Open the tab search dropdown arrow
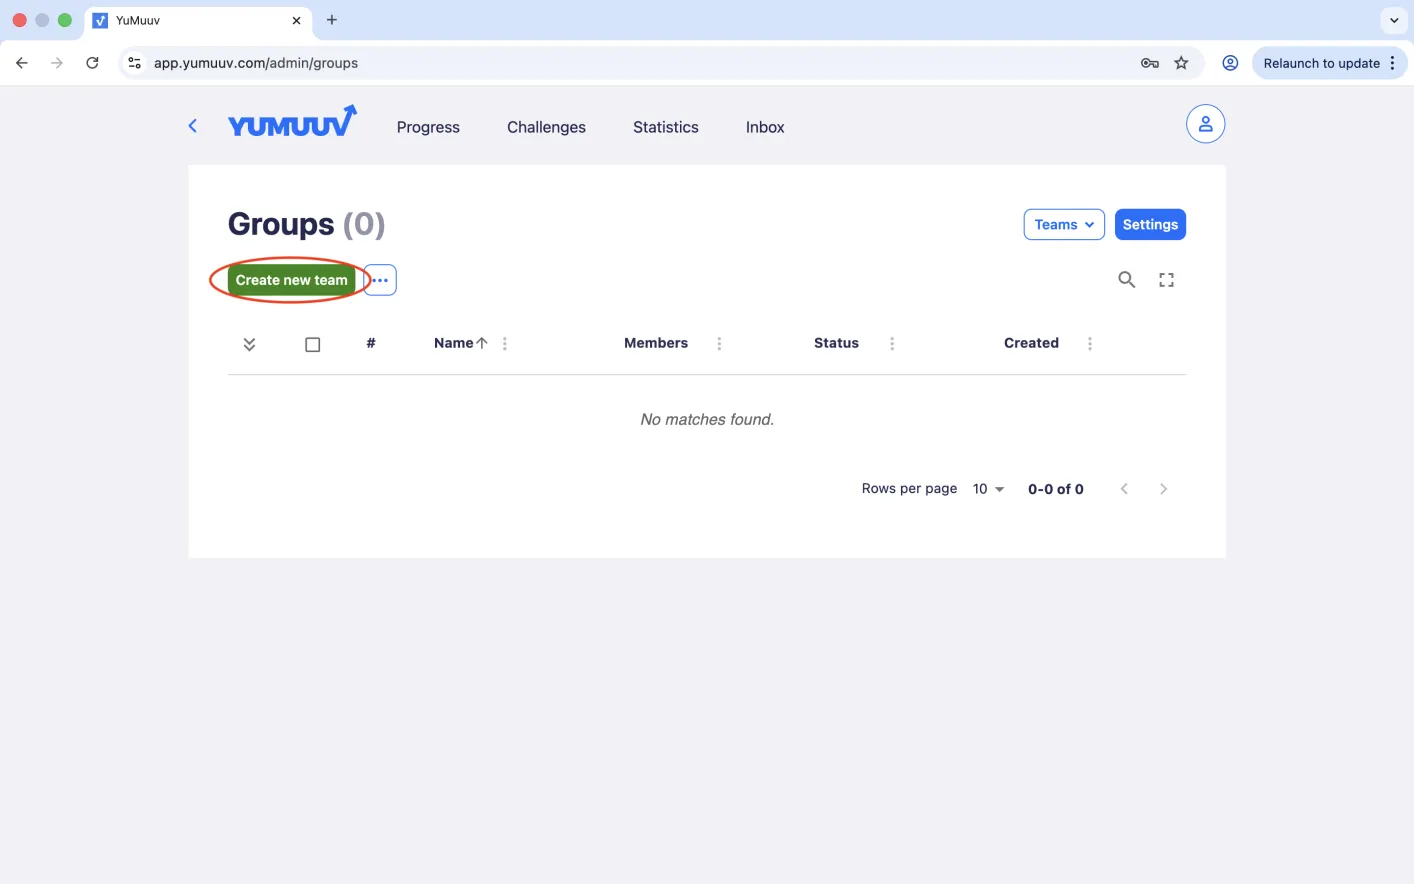This screenshot has height=884, width=1414. coord(1394,20)
